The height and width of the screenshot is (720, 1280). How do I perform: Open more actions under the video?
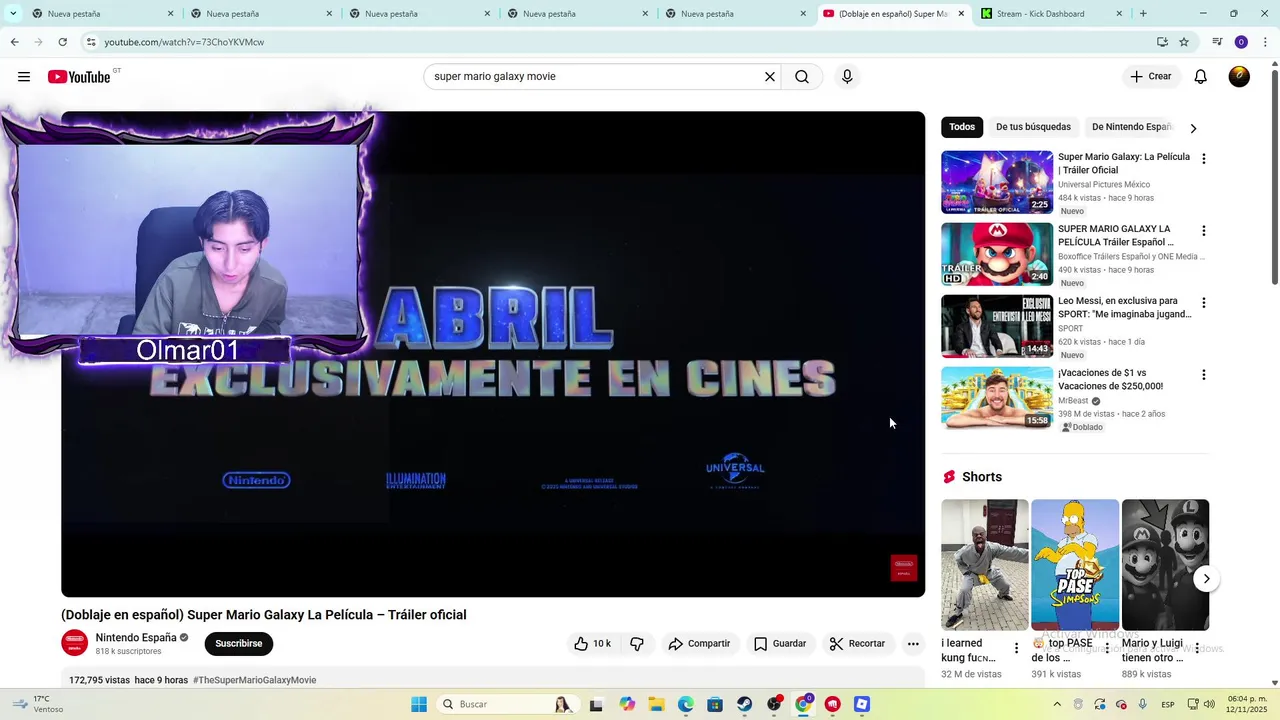(x=913, y=644)
